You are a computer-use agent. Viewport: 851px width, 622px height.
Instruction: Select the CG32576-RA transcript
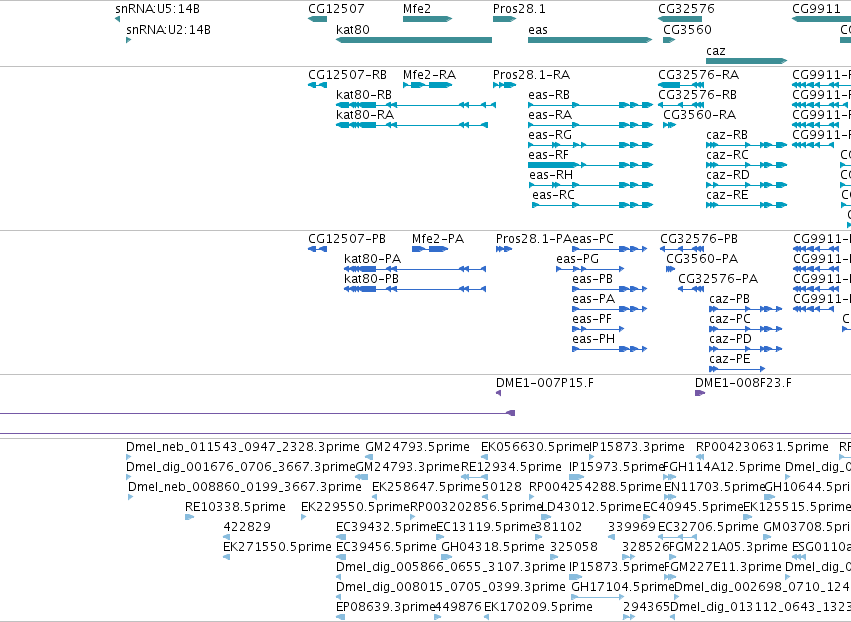(x=679, y=85)
